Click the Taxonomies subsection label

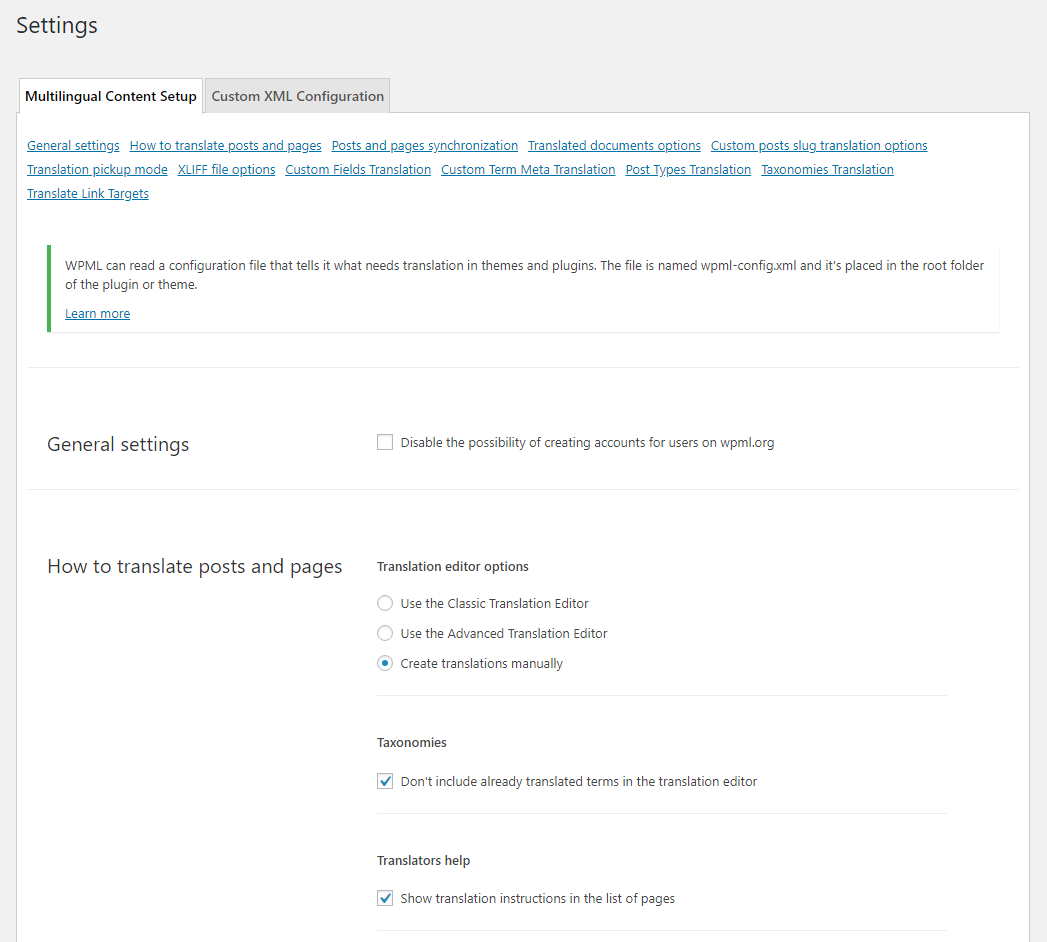[411, 742]
